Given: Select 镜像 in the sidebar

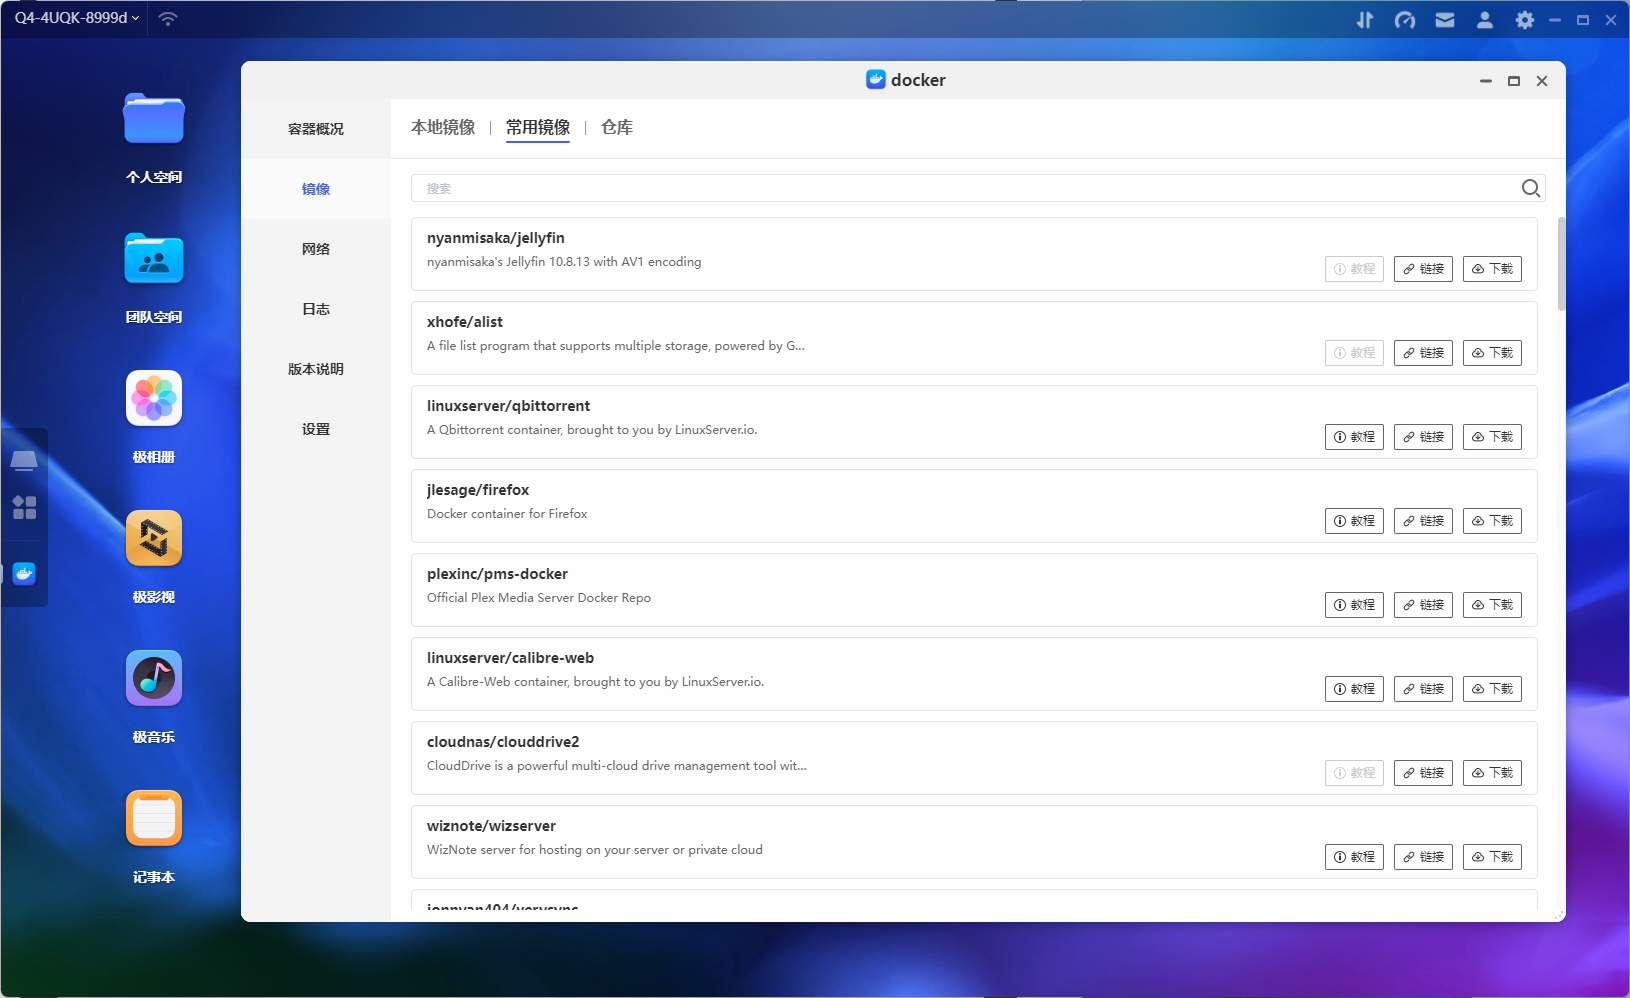Looking at the screenshot, I should (316, 189).
